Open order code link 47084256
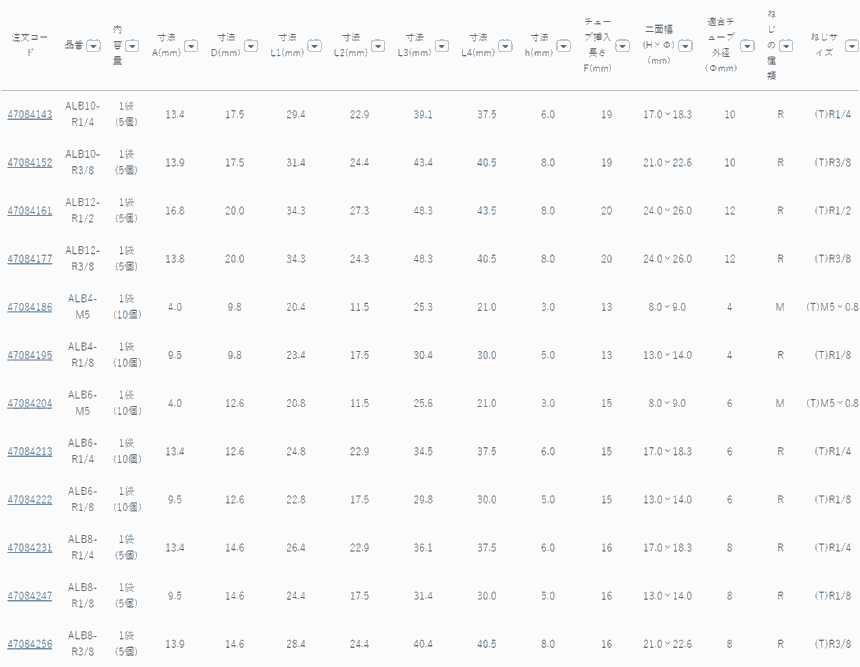Image resolution: width=860 pixels, height=667 pixels. (x=30, y=643)
